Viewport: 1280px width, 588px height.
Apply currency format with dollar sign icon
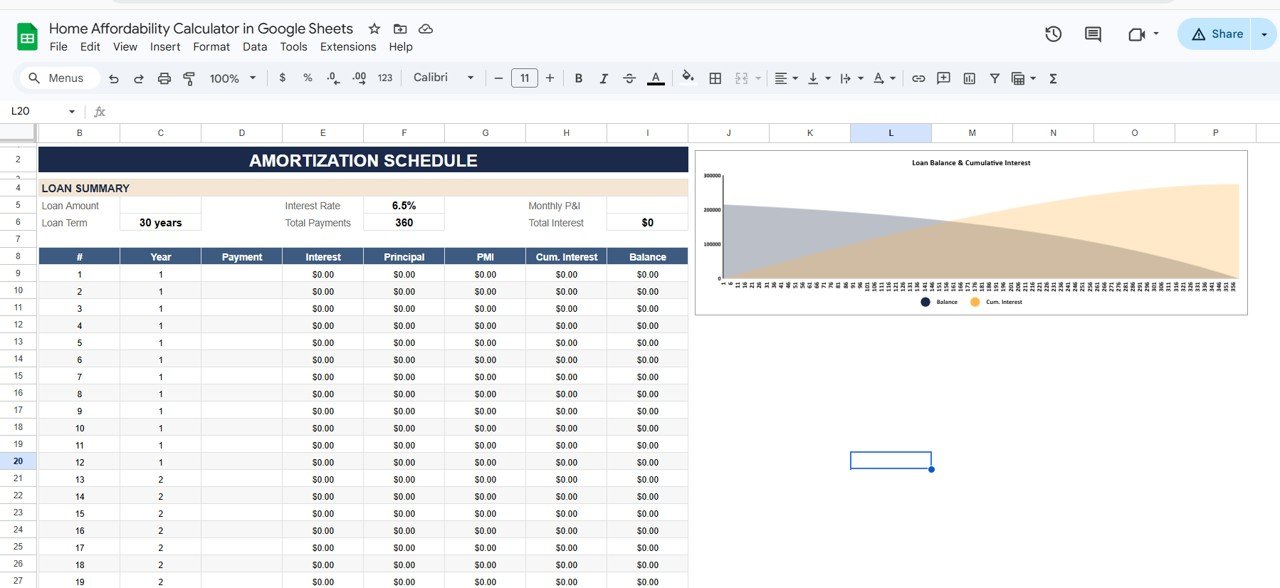(x=282, y=78)
